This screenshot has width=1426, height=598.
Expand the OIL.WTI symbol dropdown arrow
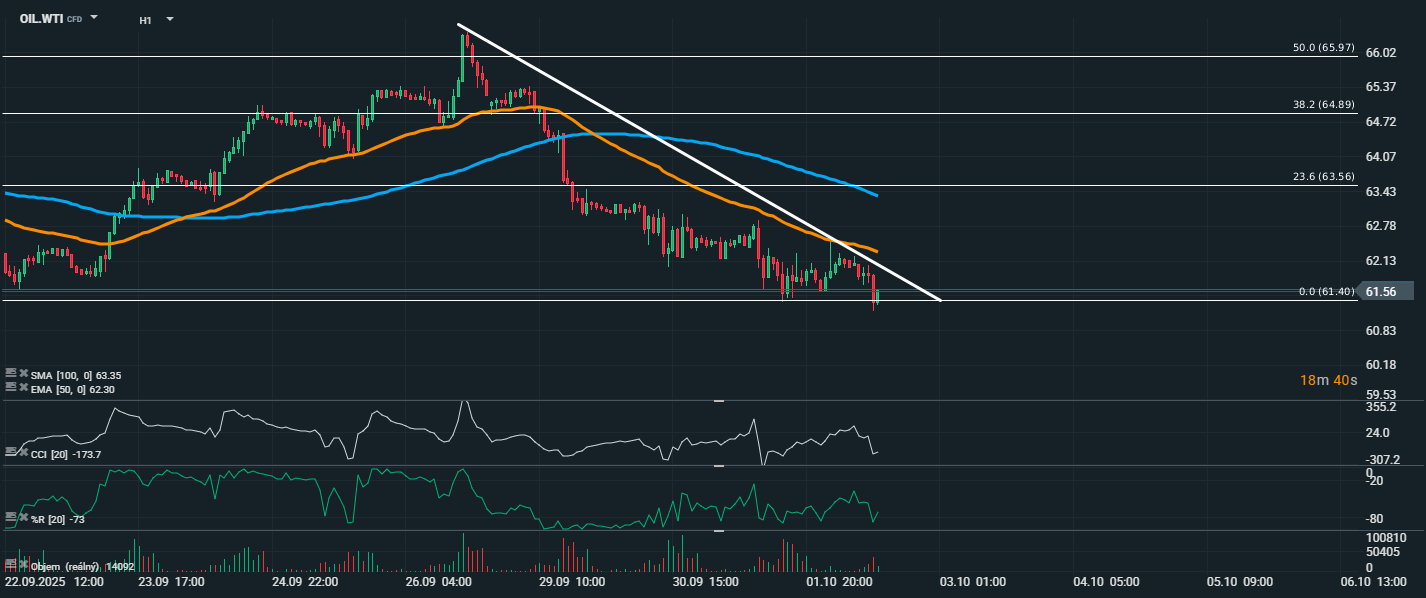(x=94, y=18)
